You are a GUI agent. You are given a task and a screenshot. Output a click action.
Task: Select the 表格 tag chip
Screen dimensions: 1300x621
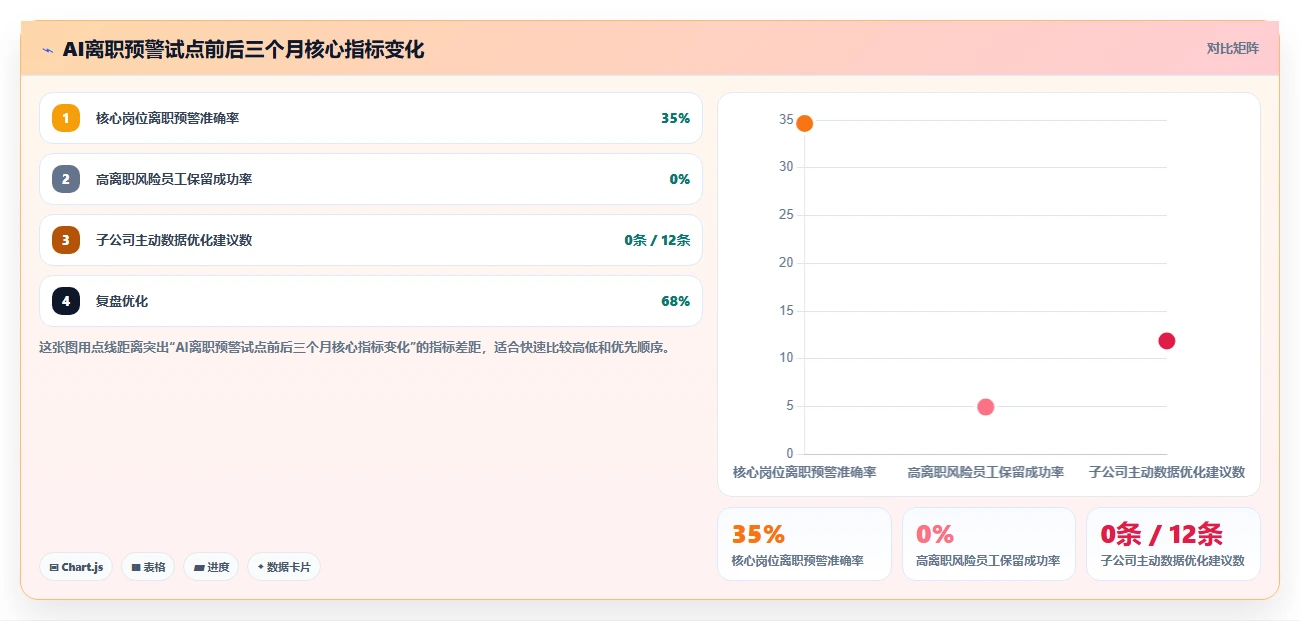click(148, 567)
